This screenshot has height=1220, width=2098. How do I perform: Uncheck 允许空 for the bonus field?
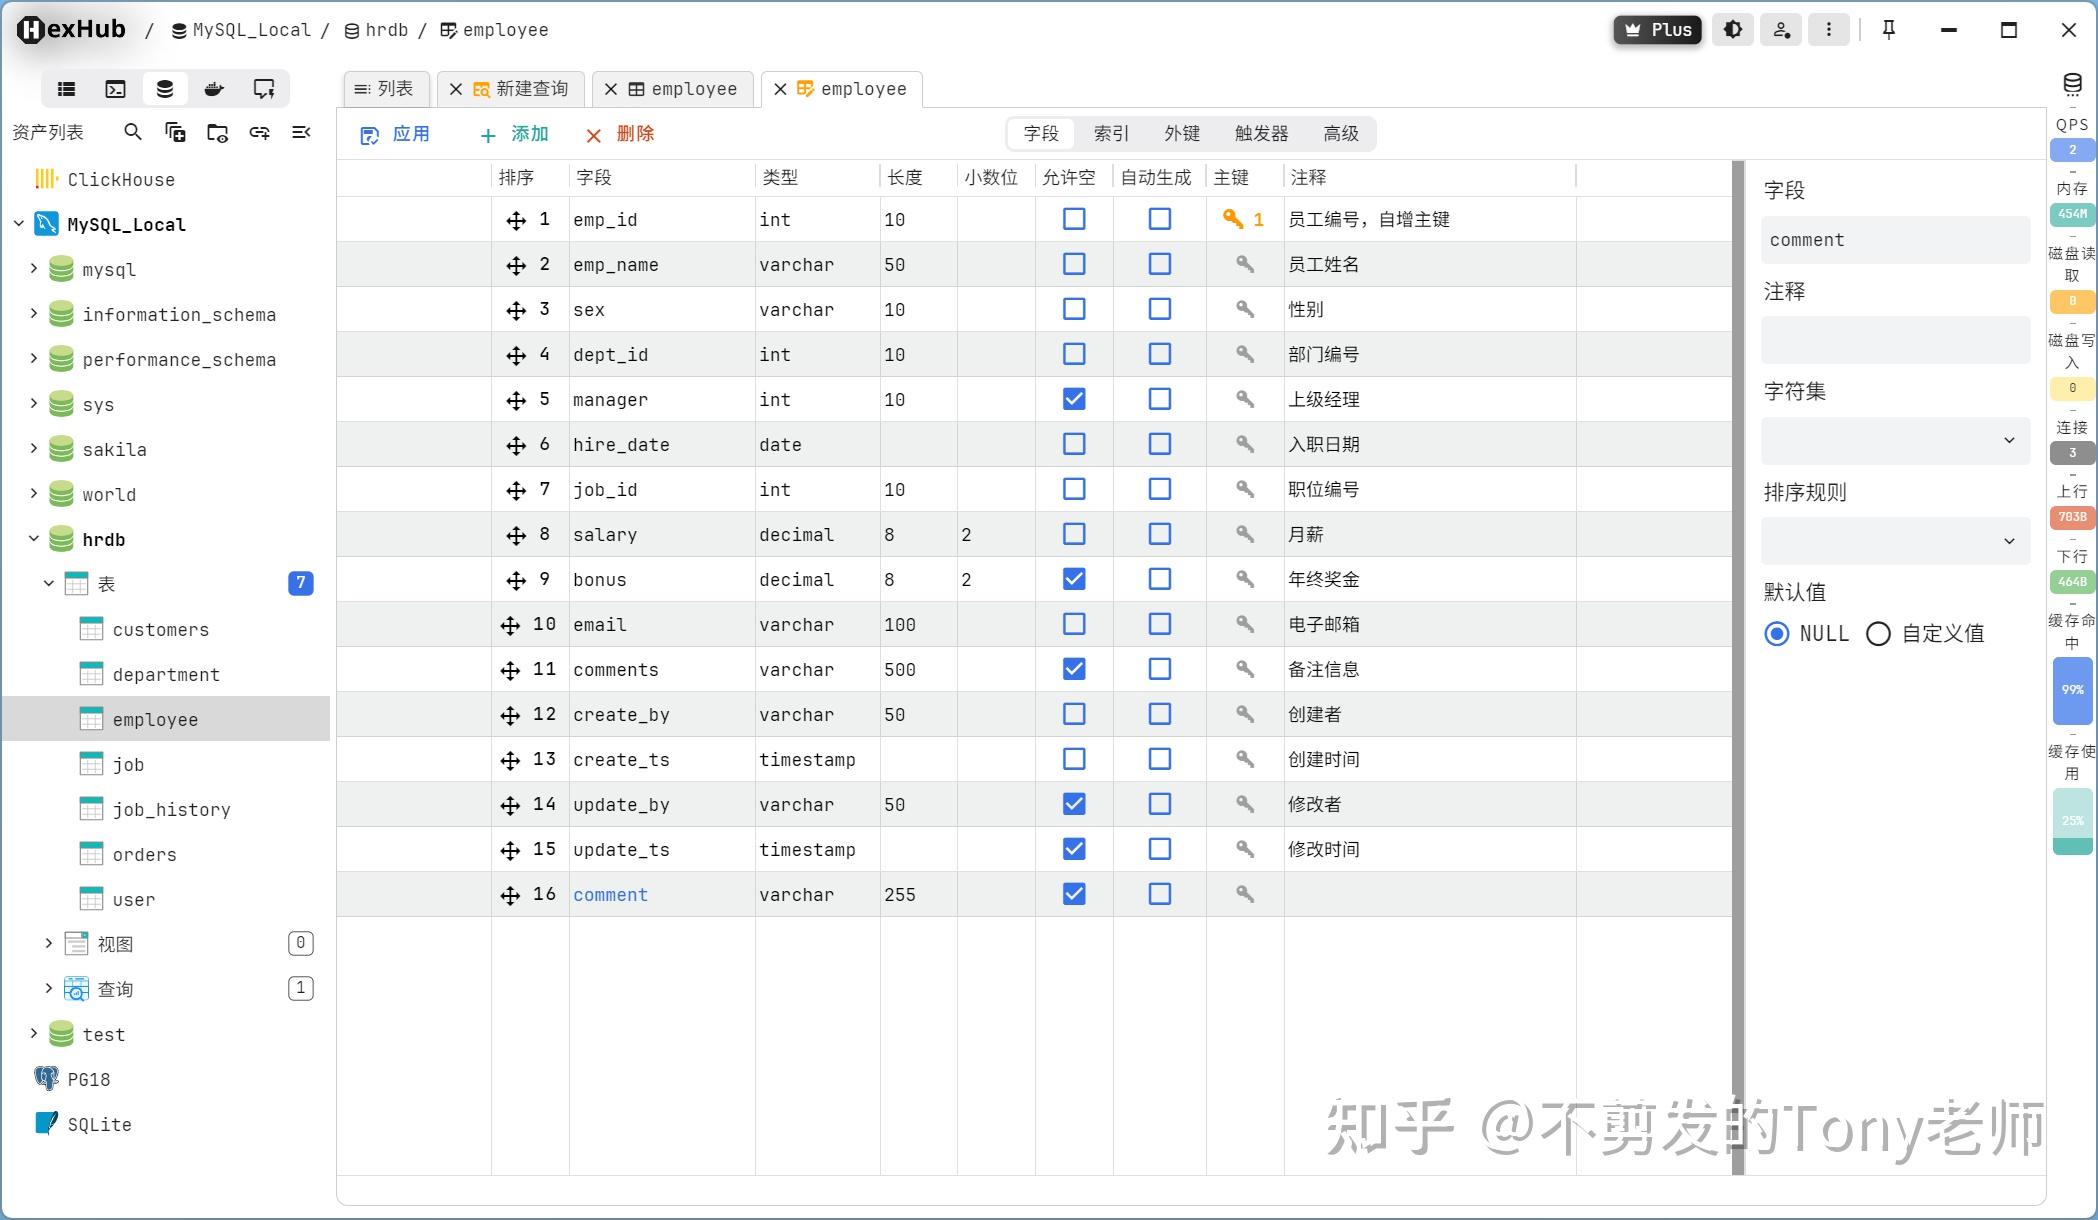click(x=1073, y=579)
